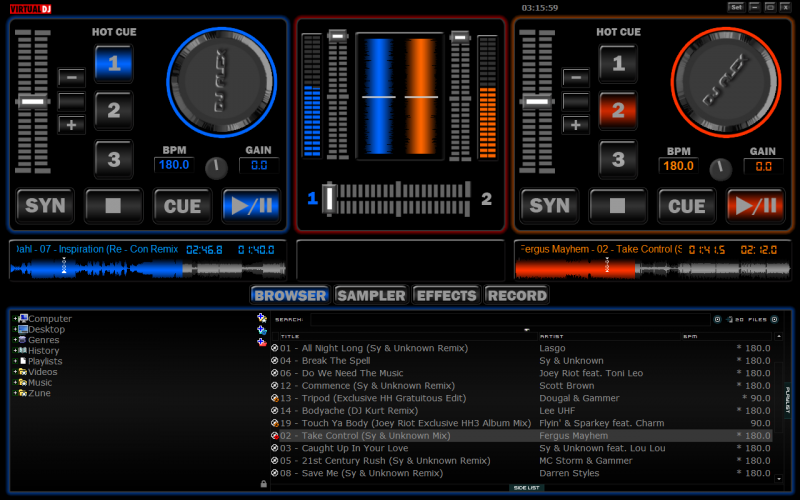
Task: Click the right deck pitch reset button
Action: pos(576,101)
